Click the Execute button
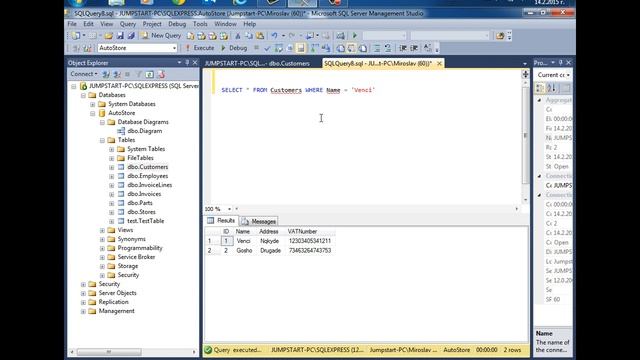640x360 pixels. click(x=200, y=48)
